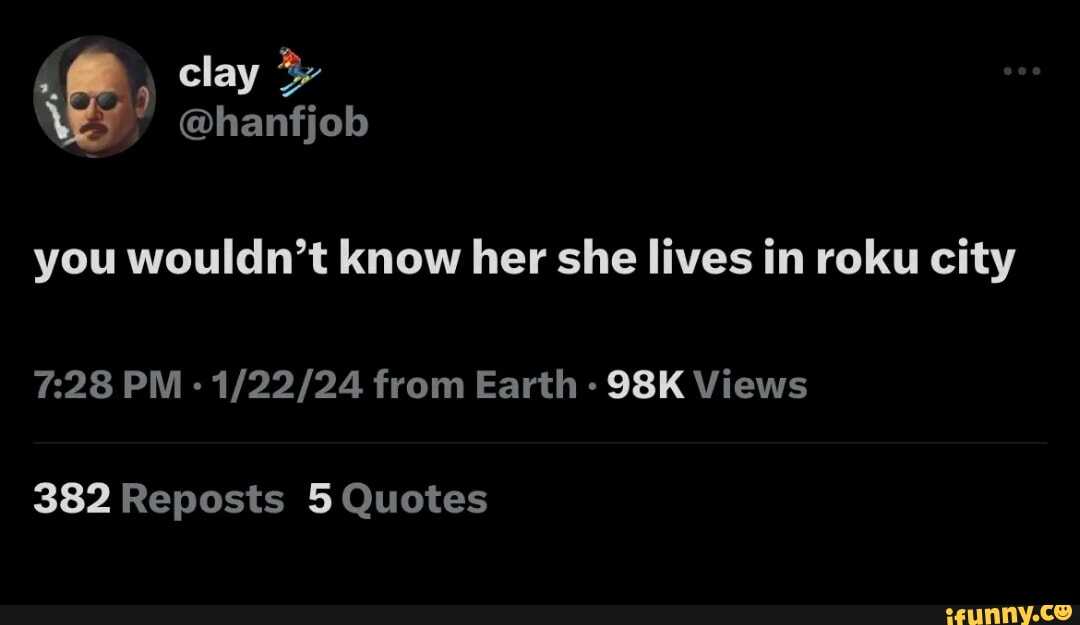Click the Reposts label
Viewport: 1080px width, 625px height.
coord(202,500)
